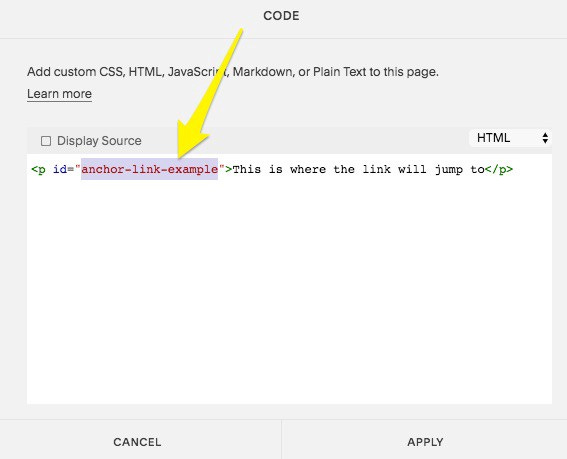This screenshot has height=459, width=567.
Task: Click the Display Source label text
Action: point(99,141)
